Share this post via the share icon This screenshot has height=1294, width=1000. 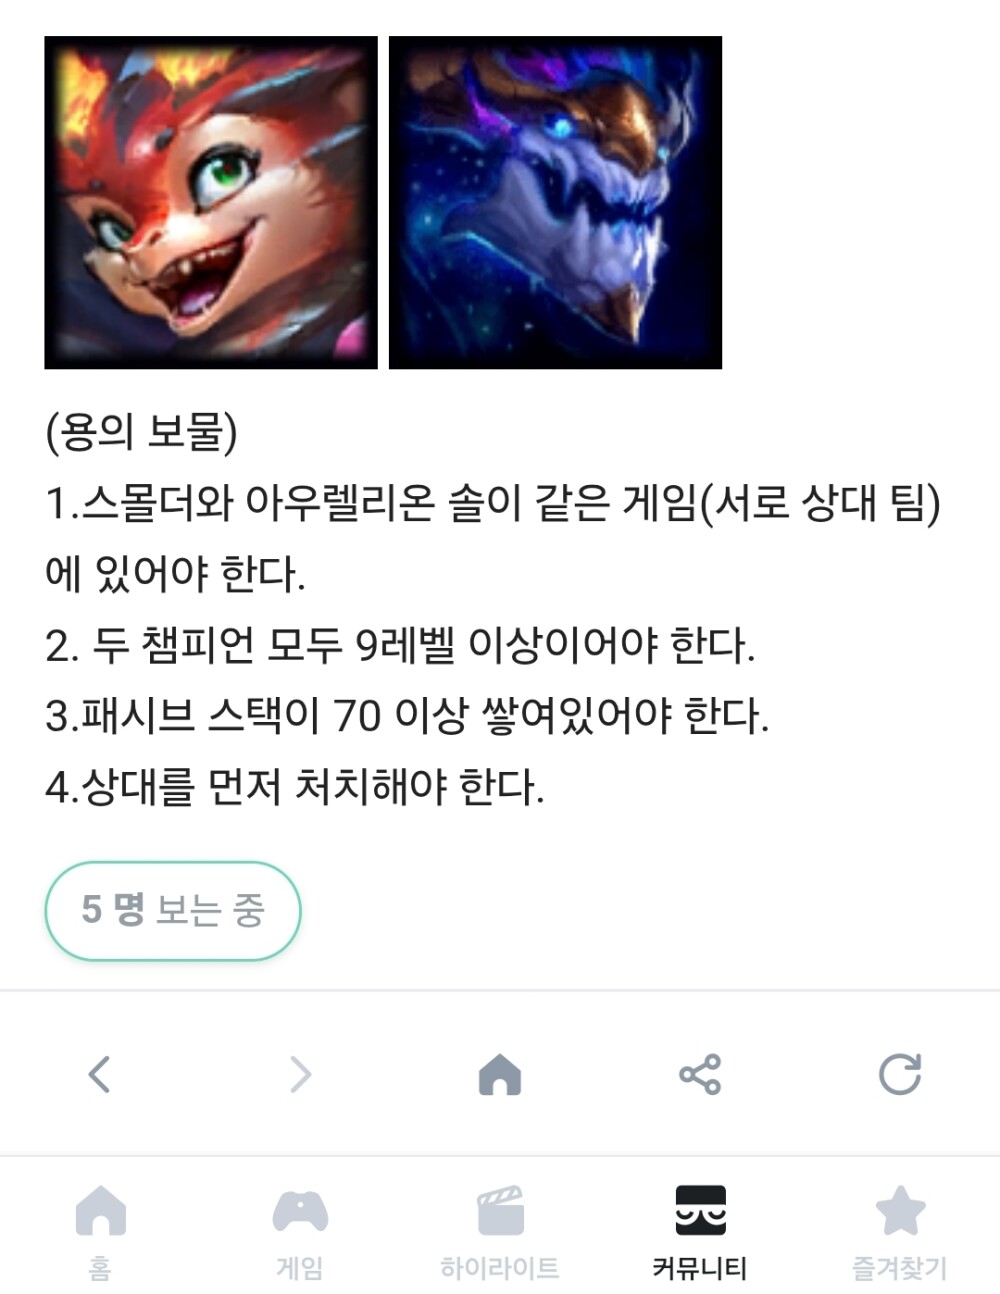700,1075
